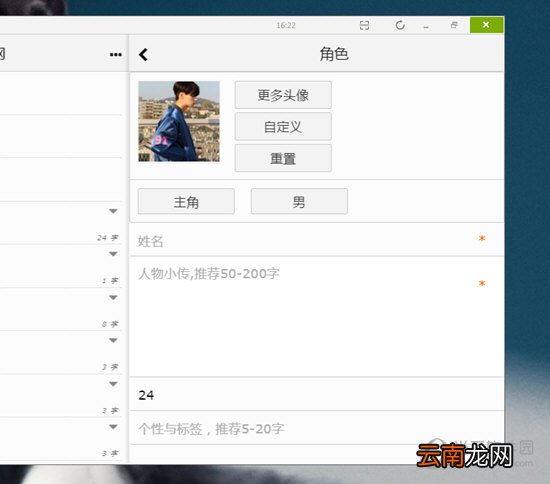This screenshot has width=550, height=484.
Task: Focus the 姓名 input field
Action: [x=317, y=240]
